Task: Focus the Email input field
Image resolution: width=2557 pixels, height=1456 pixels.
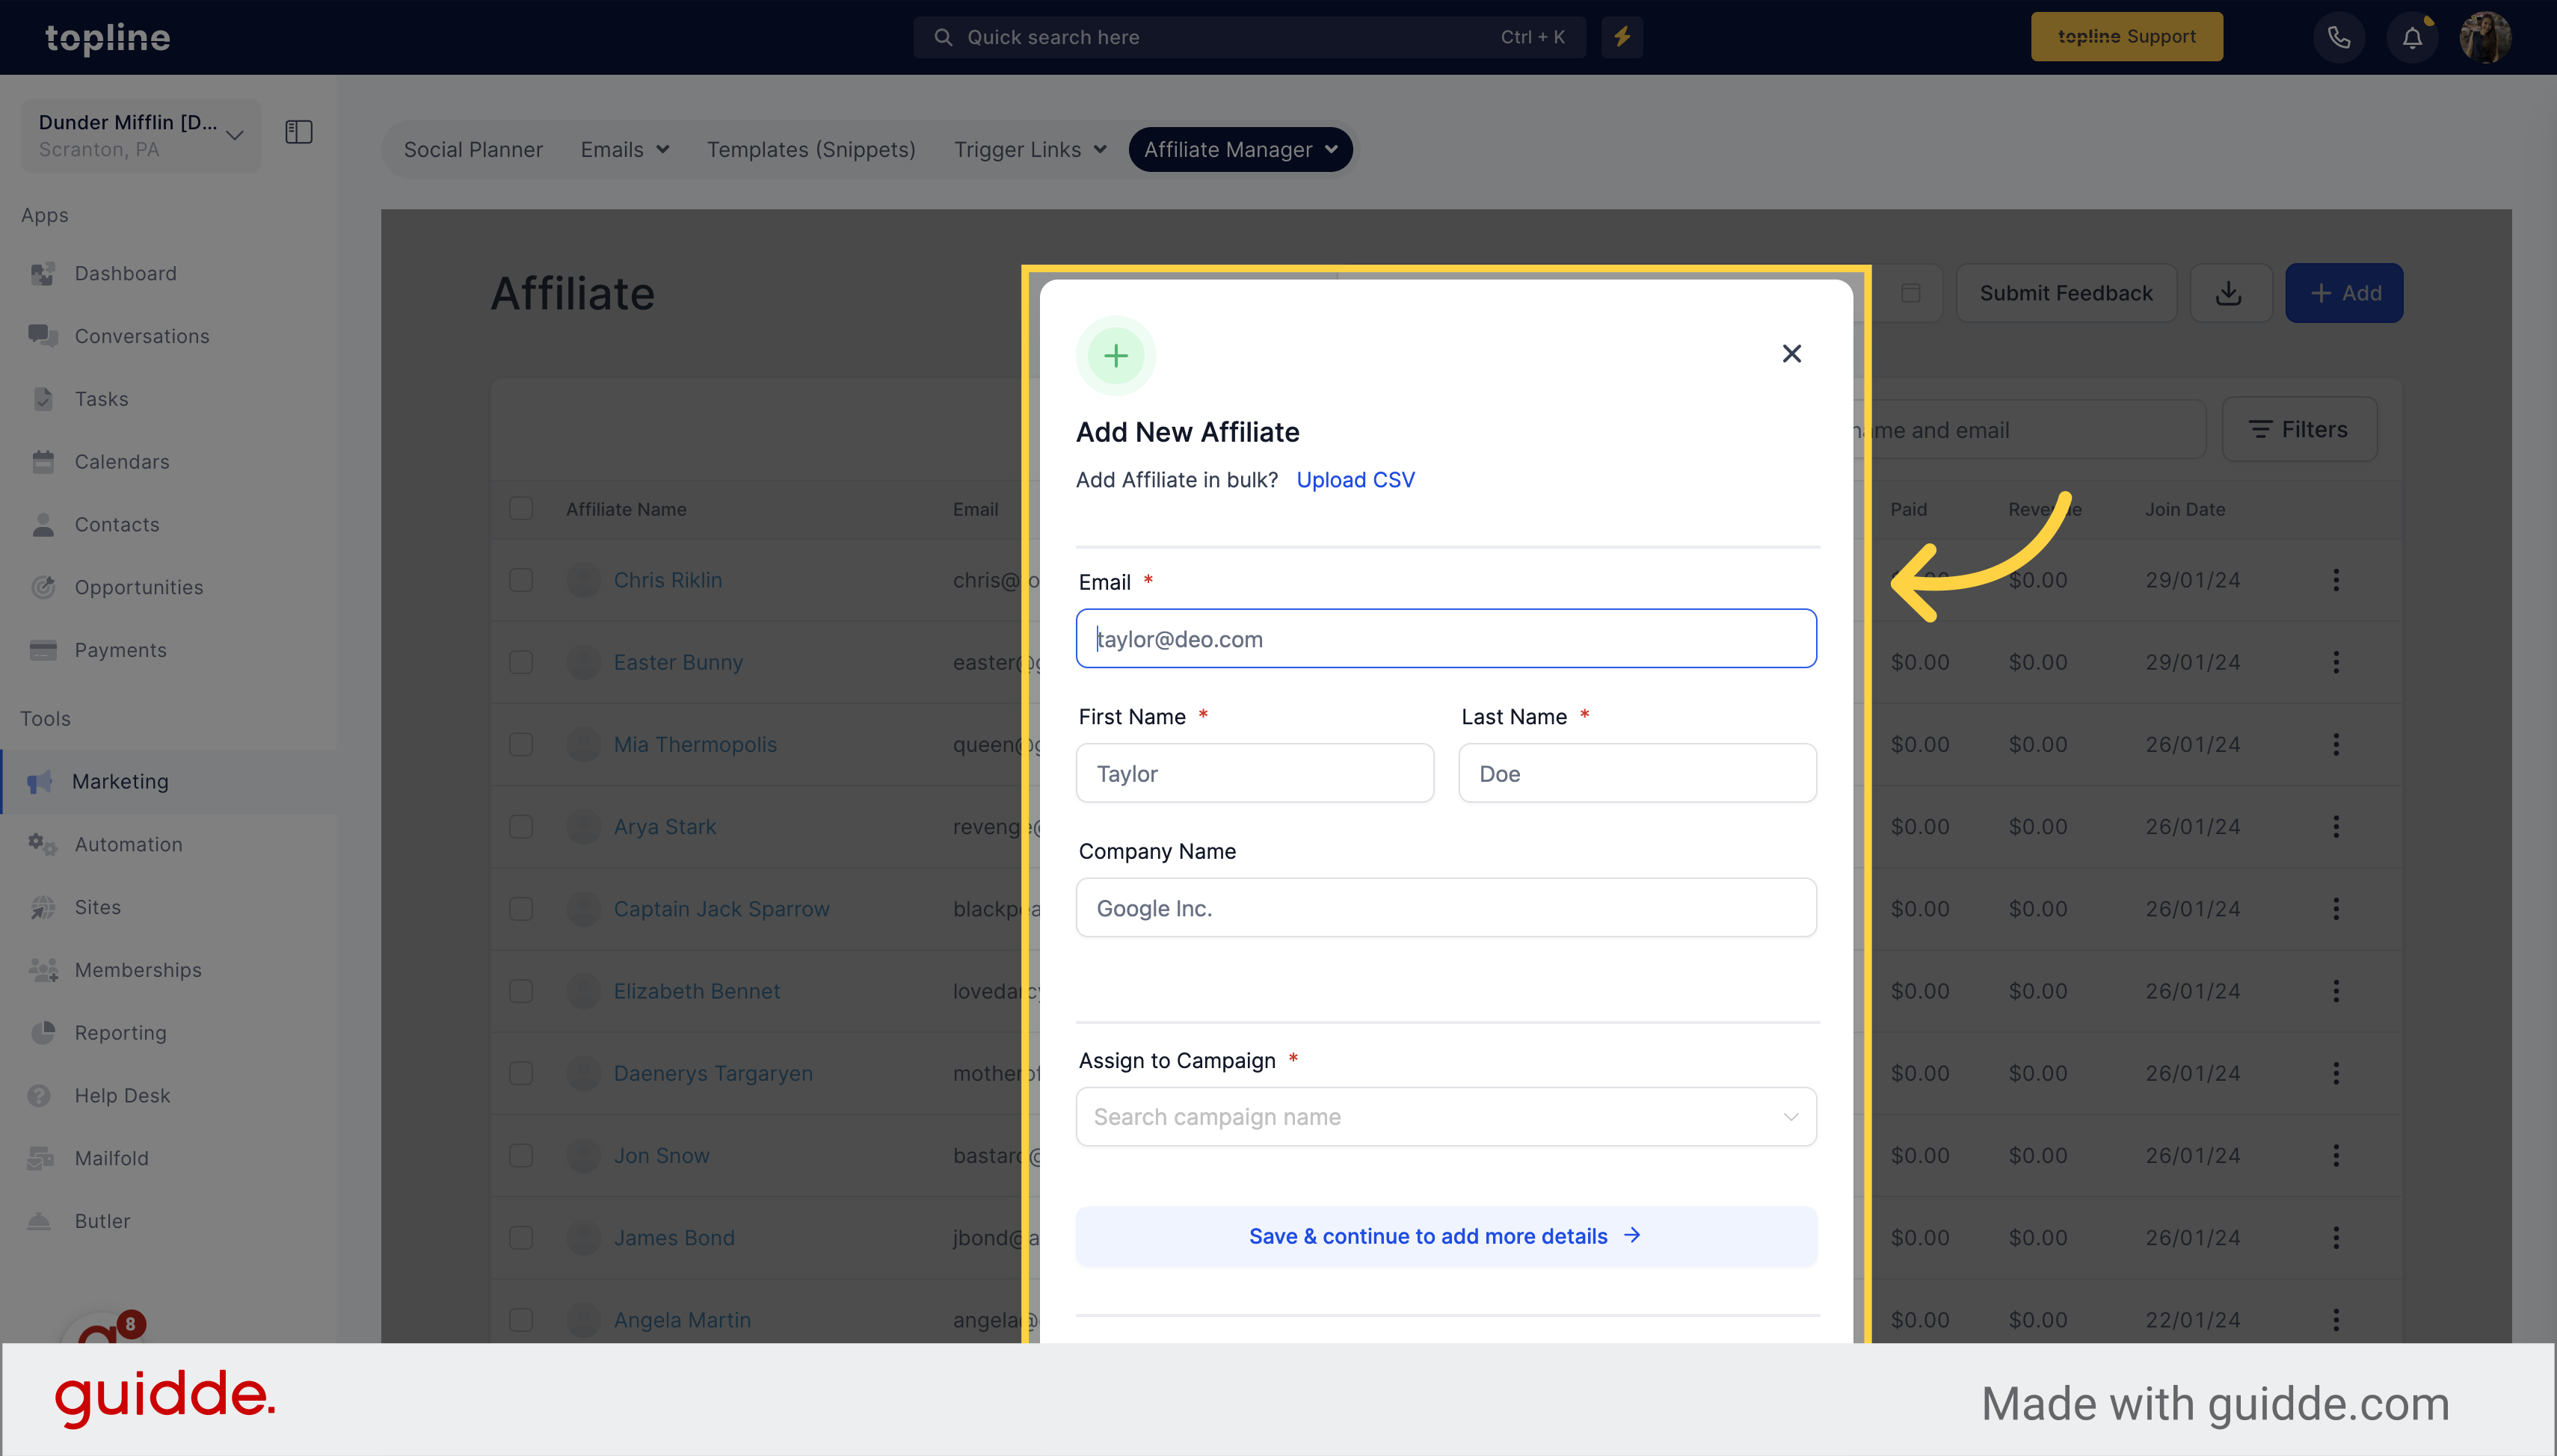Action: coord(1446,638)
